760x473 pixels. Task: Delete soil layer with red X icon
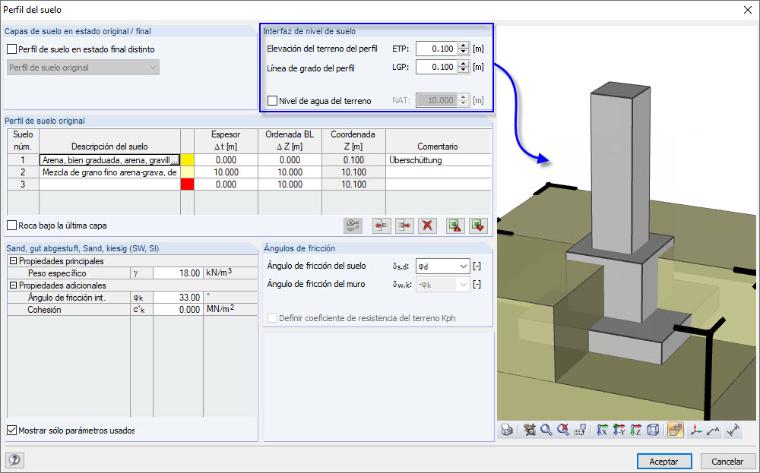pyautogui.click(x=427, y=225)
